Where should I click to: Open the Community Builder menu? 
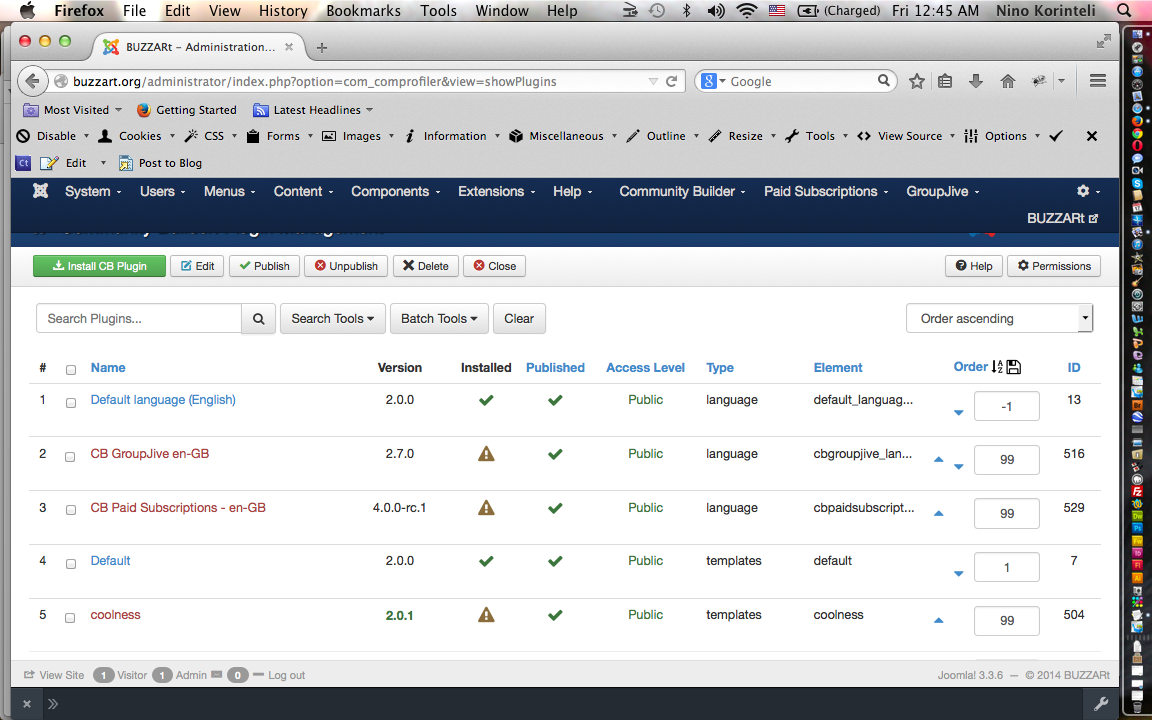point(682,191)
